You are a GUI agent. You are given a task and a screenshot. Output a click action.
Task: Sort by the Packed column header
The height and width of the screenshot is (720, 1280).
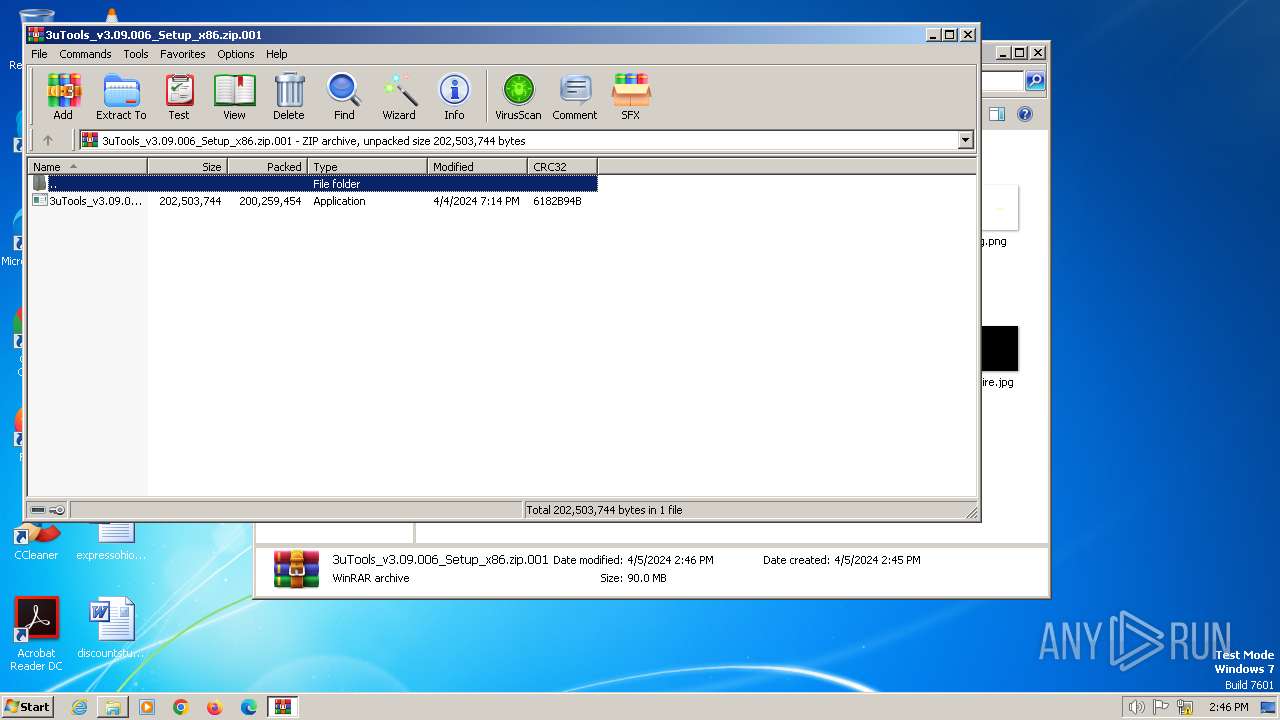point(267,167)
